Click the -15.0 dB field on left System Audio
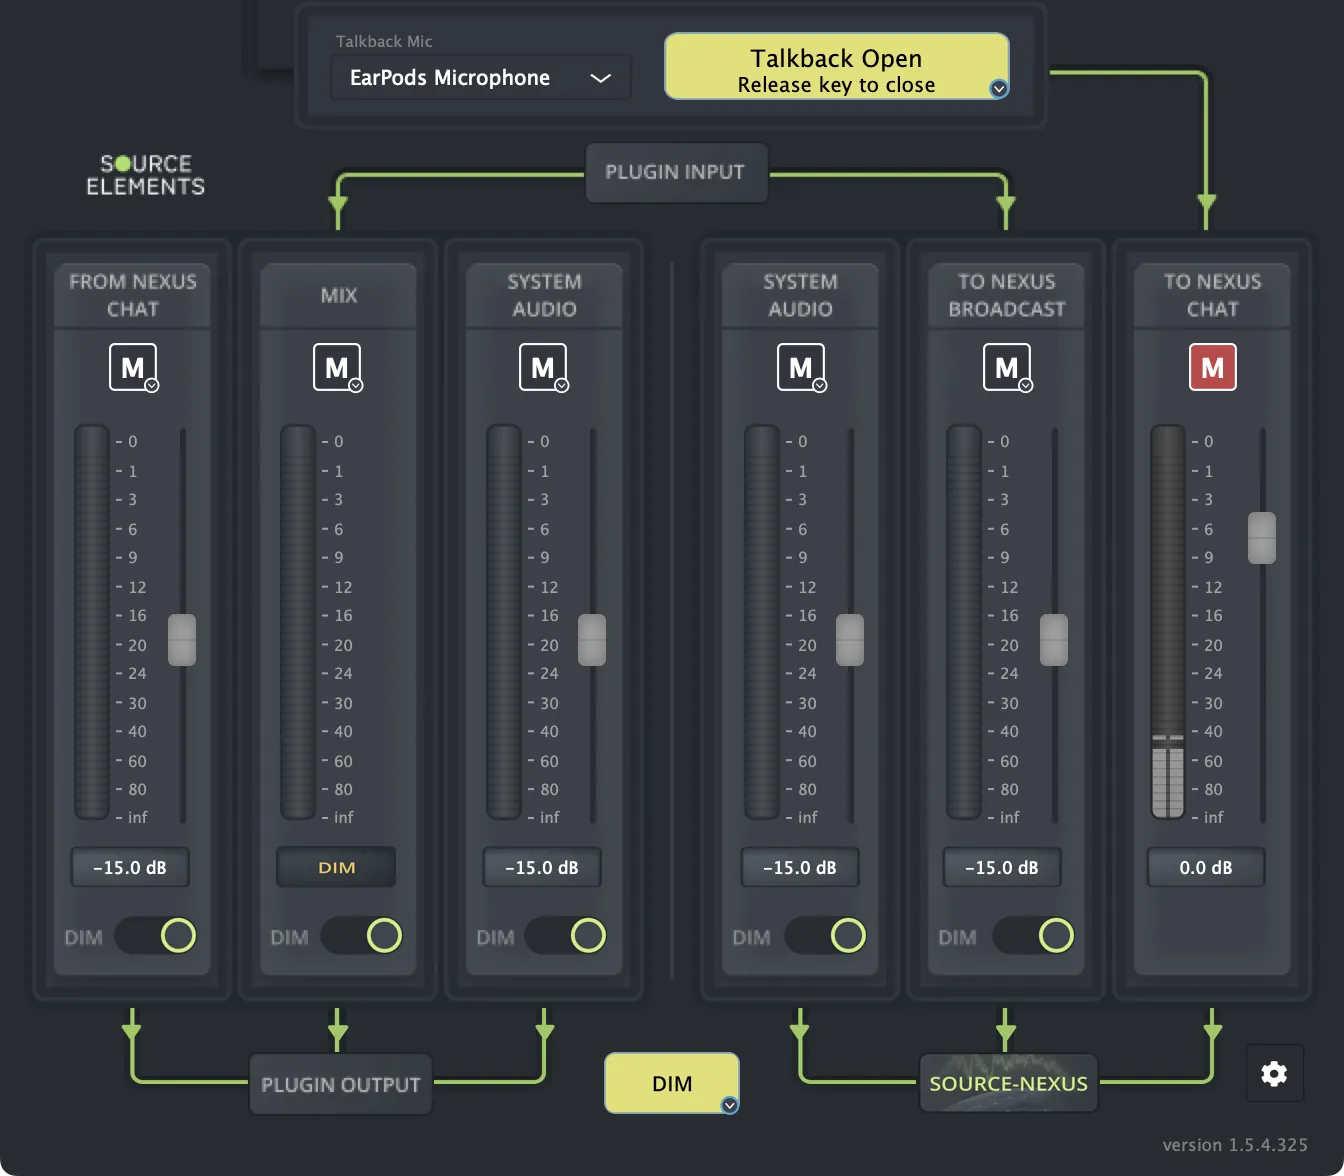This screenshot has height=1176, width=1344. coord(542,867)
